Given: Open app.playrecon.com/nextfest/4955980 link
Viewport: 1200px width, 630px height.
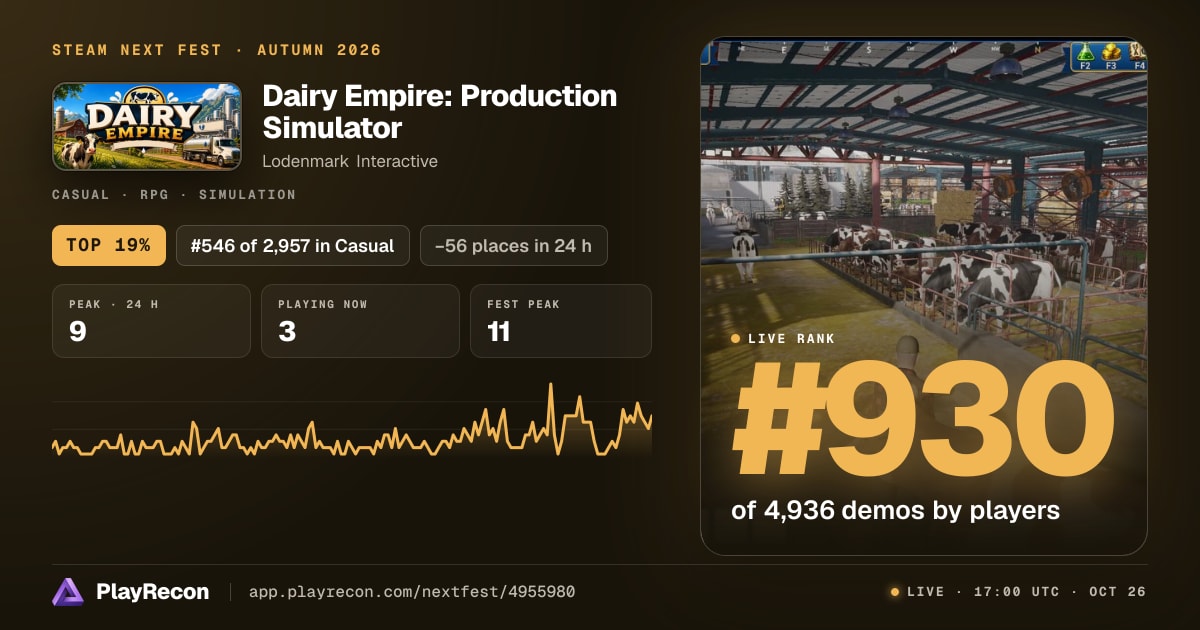Looking at the screenshot, I should [411, 592].
